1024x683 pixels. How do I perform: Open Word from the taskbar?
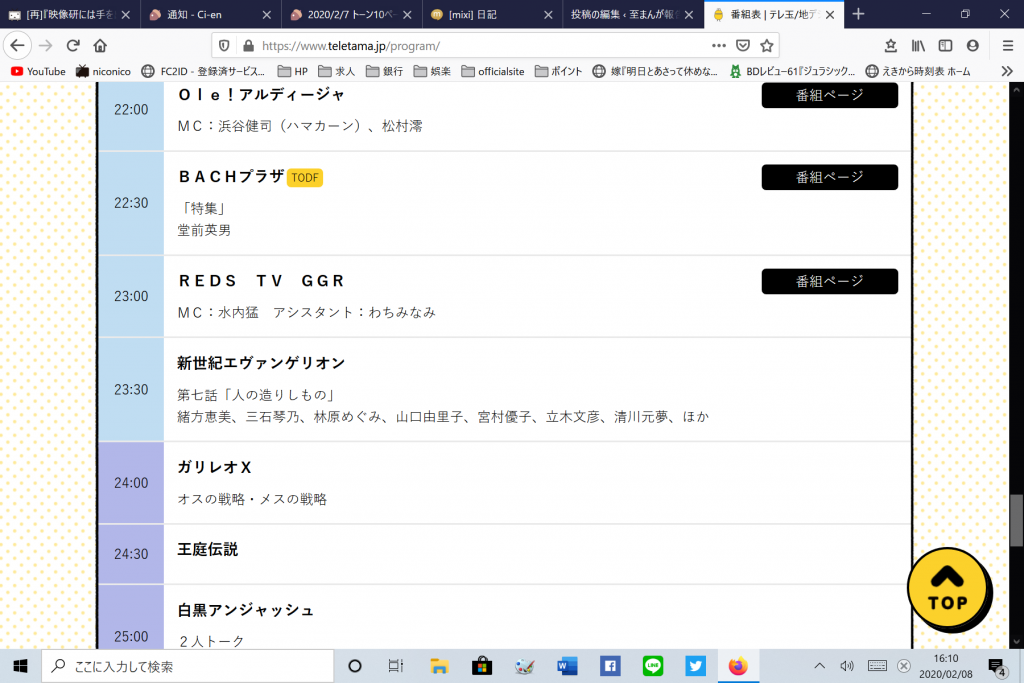click(567, 666)
